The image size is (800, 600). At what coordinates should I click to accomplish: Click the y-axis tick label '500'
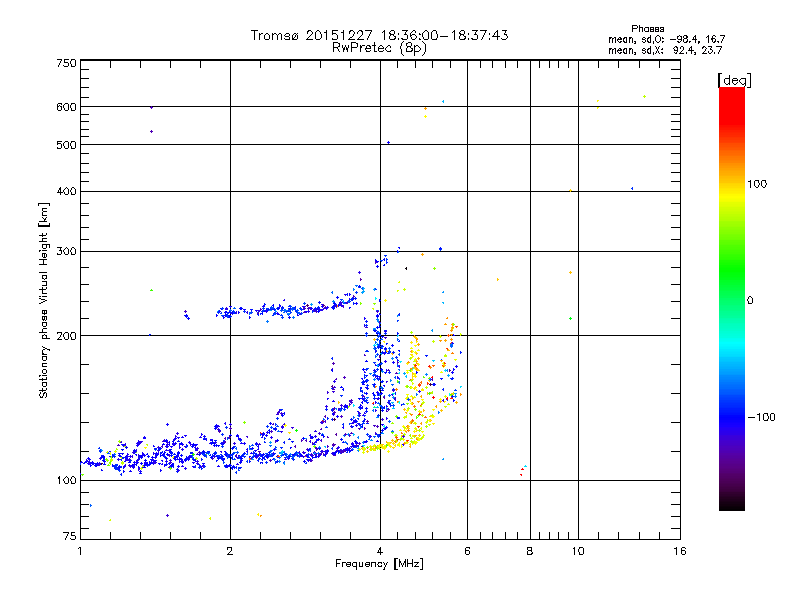[x=66, y=145]
